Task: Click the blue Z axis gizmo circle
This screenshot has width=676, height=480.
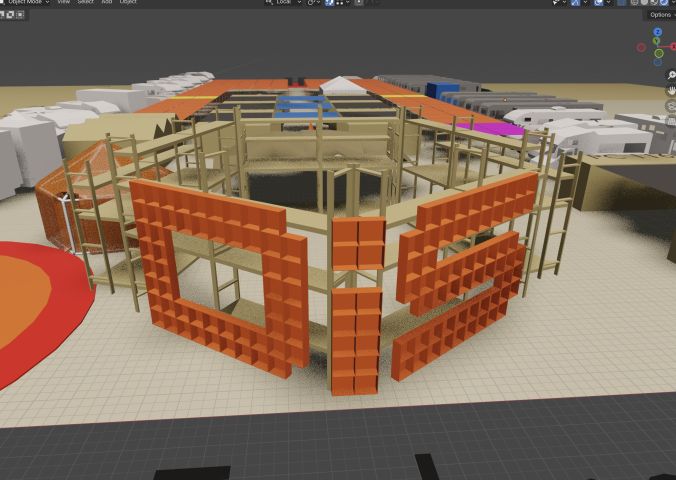Action: tap(657, 32)
